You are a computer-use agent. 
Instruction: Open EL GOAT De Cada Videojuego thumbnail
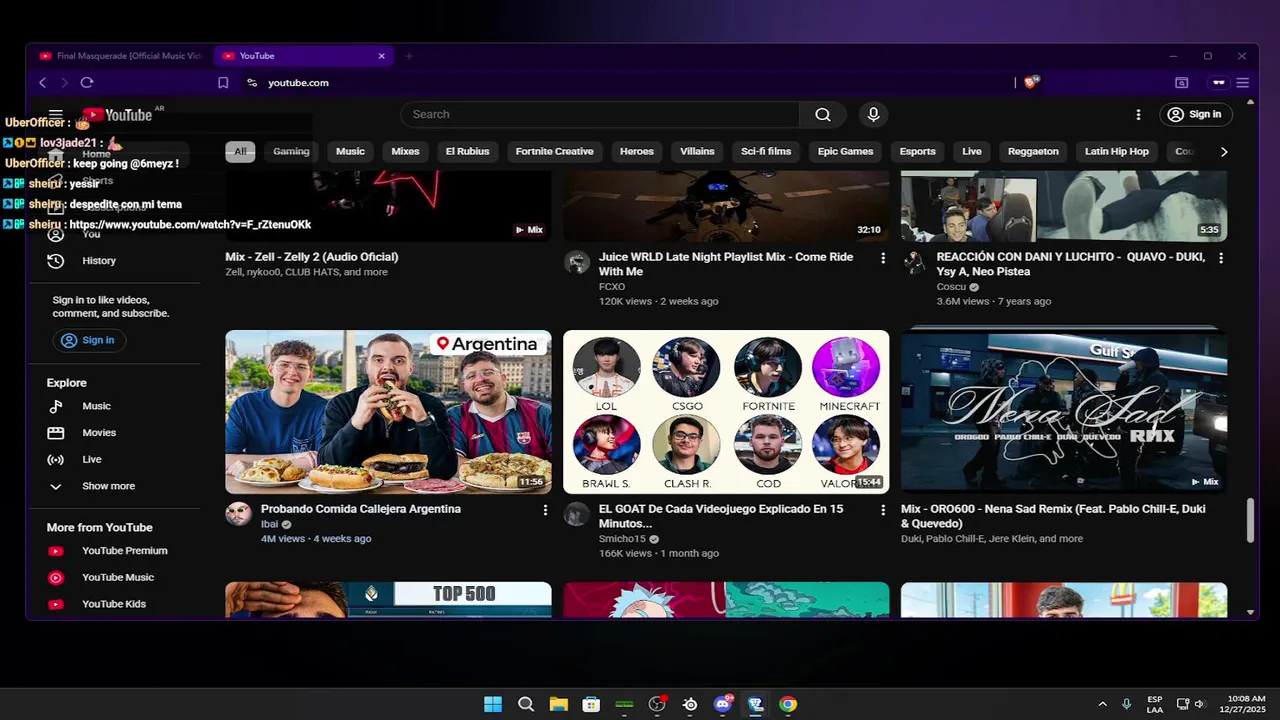click(x=726, y=412)
